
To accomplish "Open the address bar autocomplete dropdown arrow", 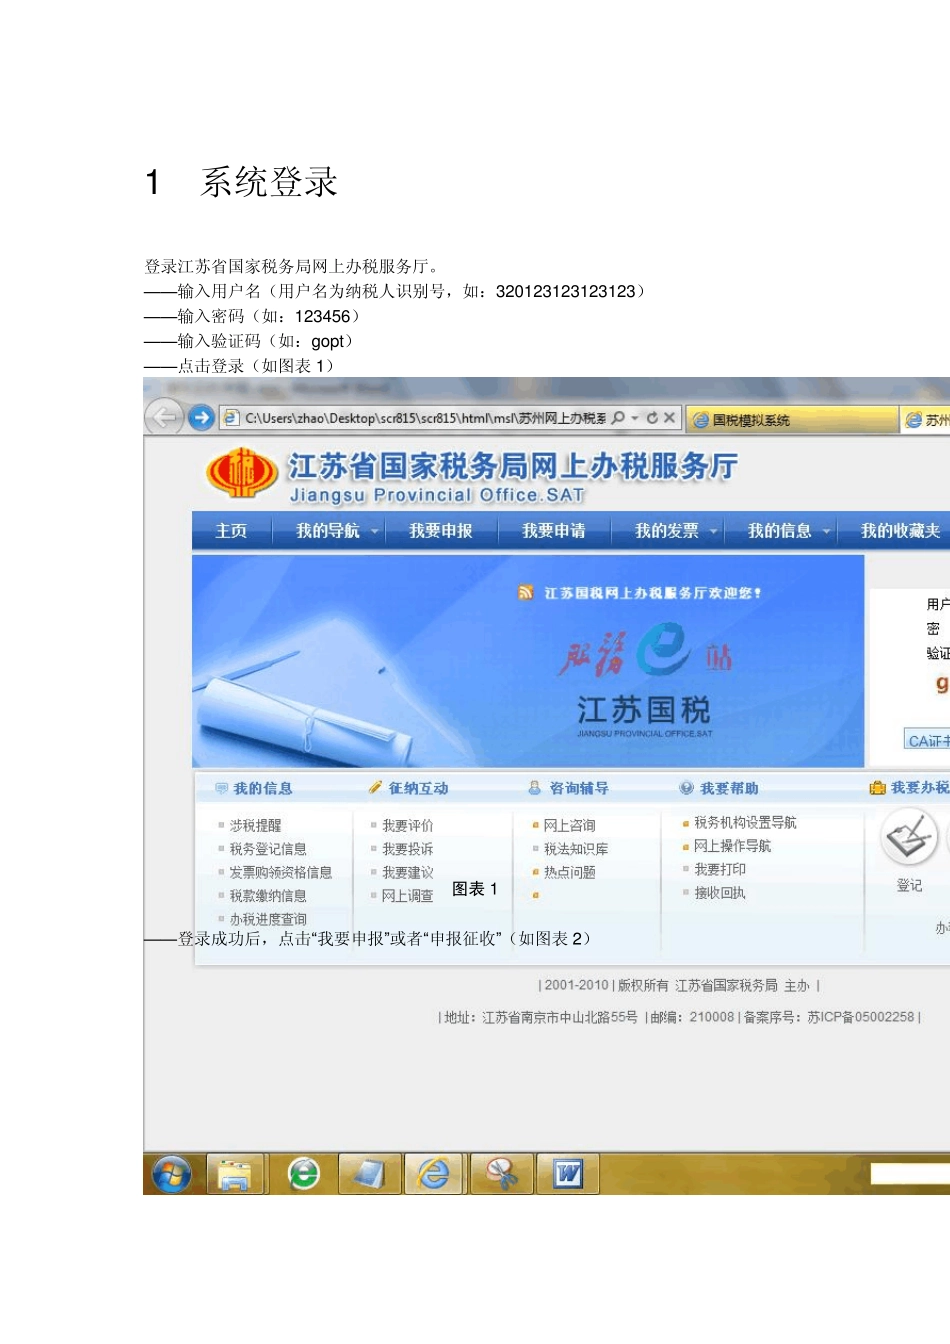I will 635,418.
